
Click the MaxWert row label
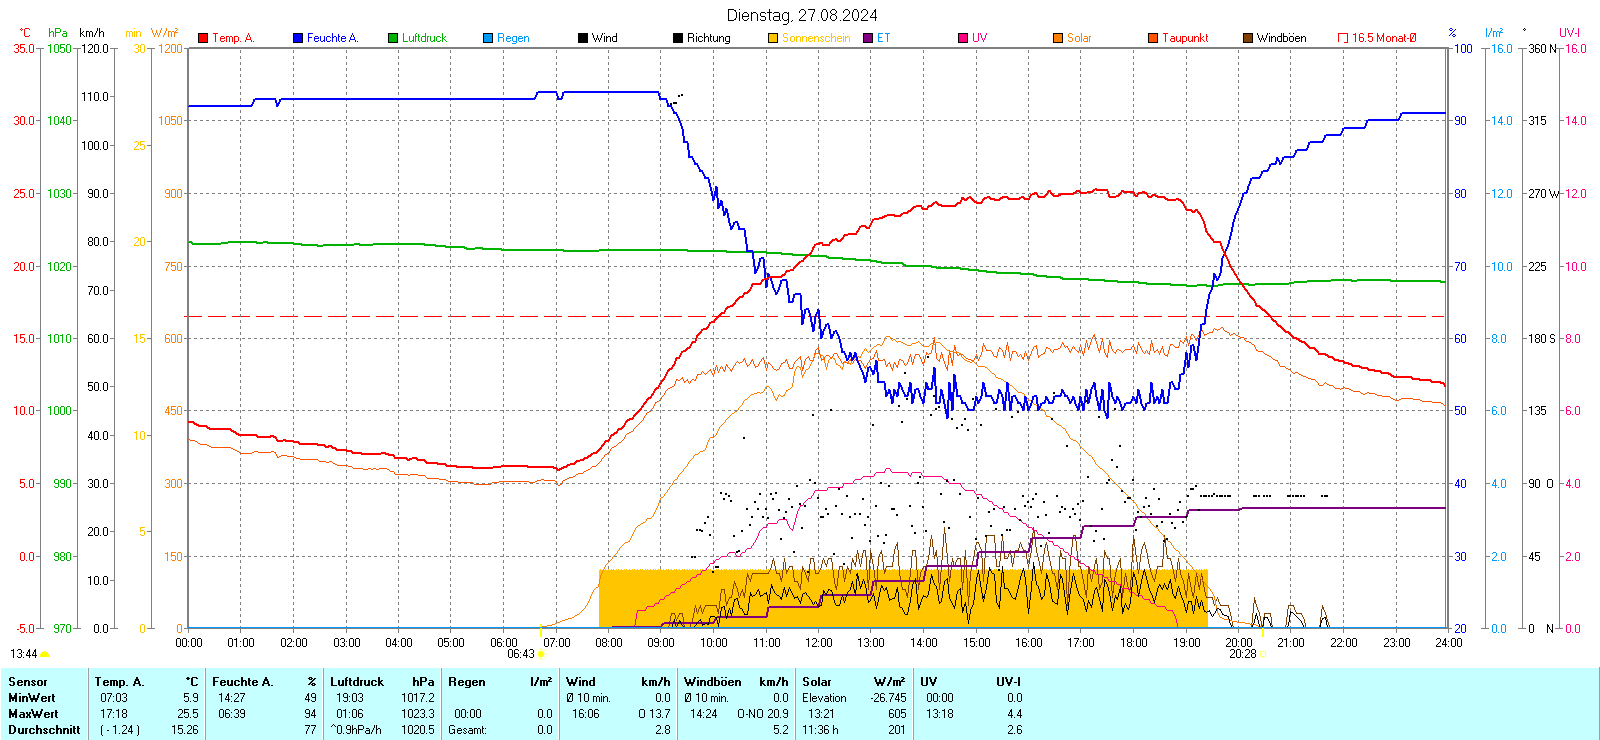(x=33, y=714)
